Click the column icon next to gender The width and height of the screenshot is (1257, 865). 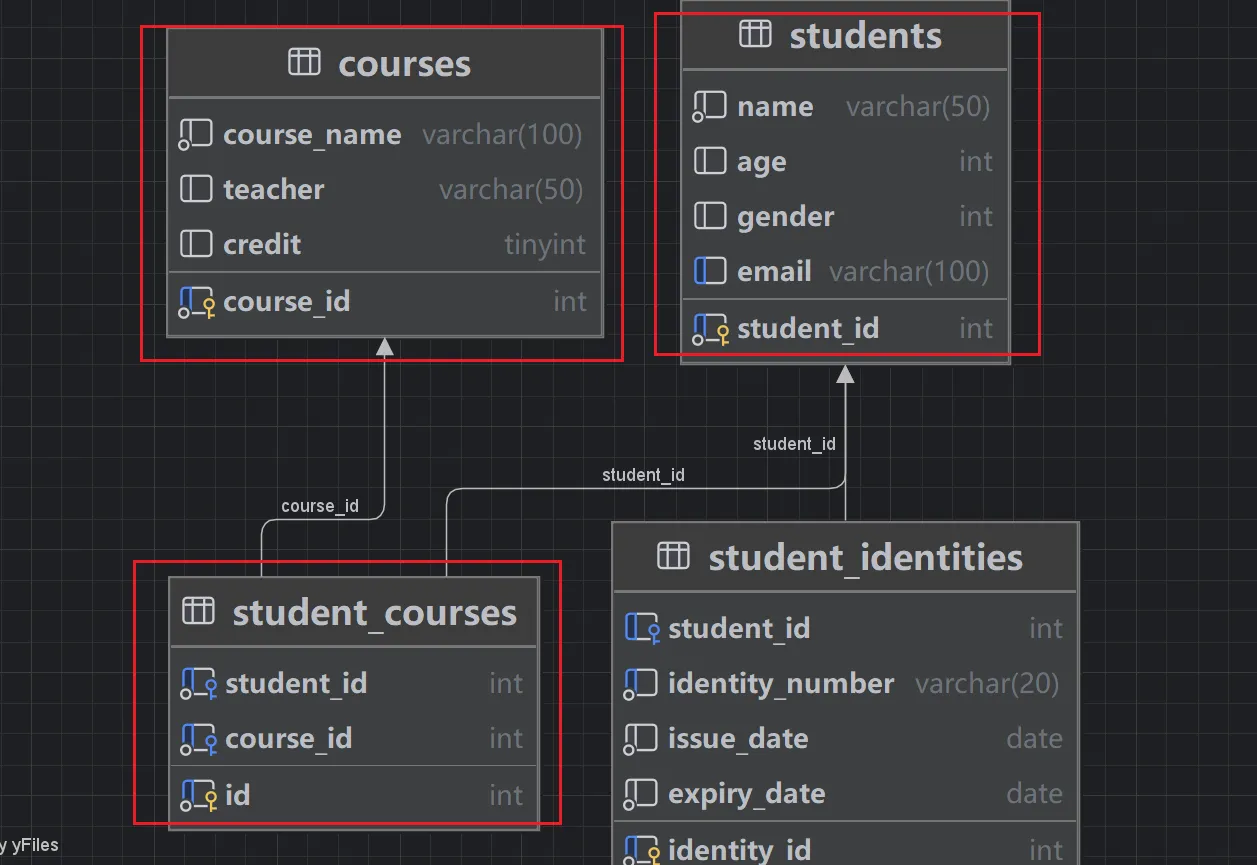(x=710, y=216)
